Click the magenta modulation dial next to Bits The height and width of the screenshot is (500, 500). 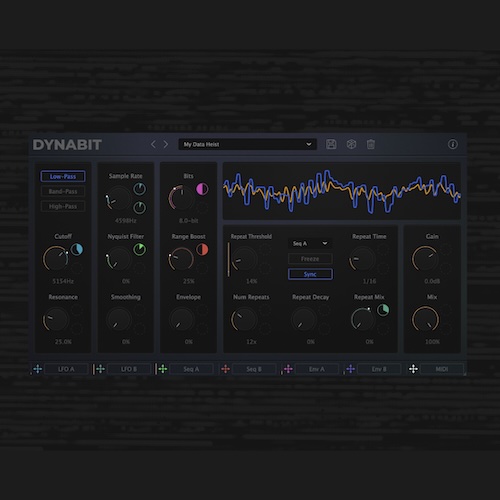pyautogui.click(x=202, y=189)
